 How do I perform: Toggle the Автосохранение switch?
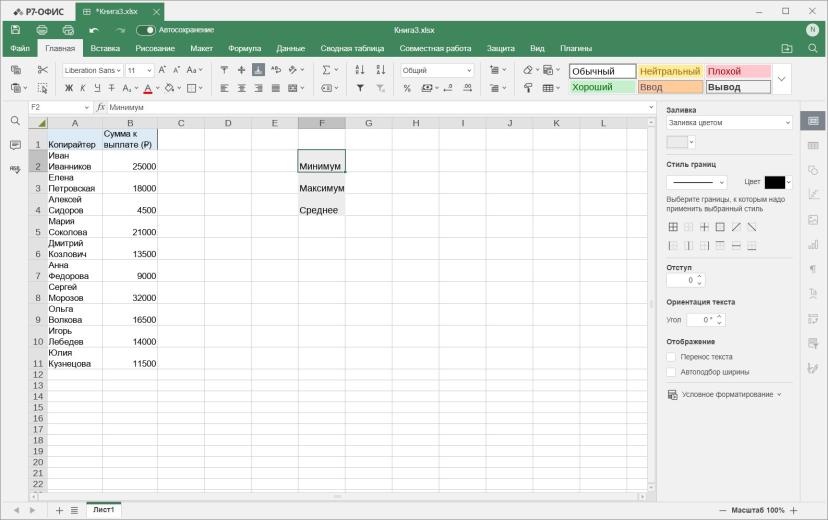click(x=146, y=30)
